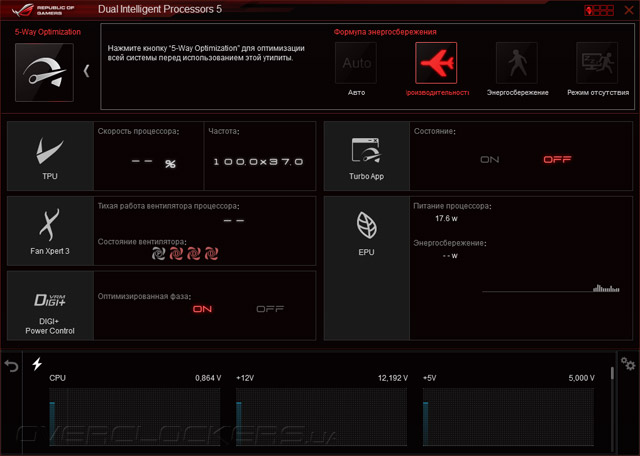The image size is (640, 456).
Task: Click the 5-Way Optimization label
Action: click(48, 32)
